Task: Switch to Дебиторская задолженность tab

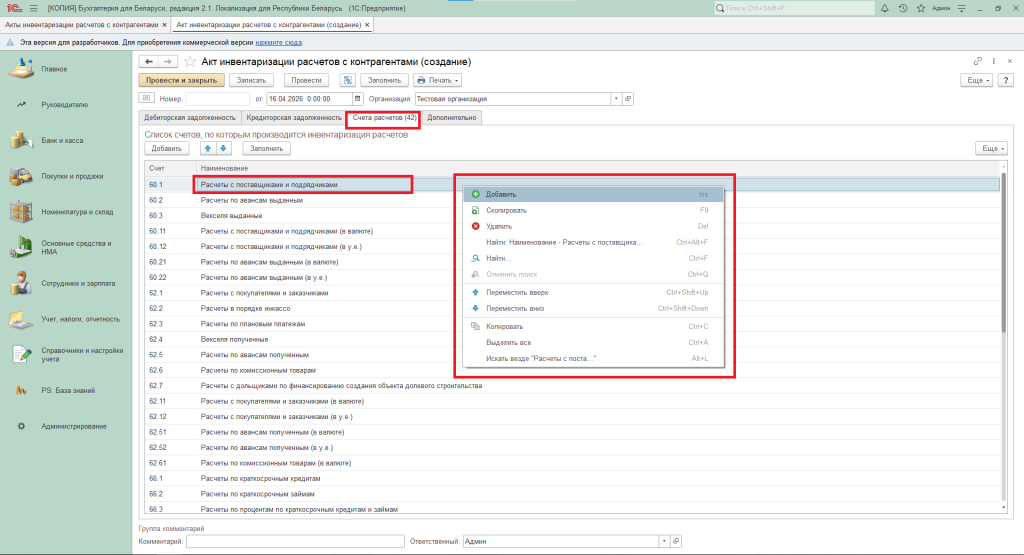Action: 190,117
